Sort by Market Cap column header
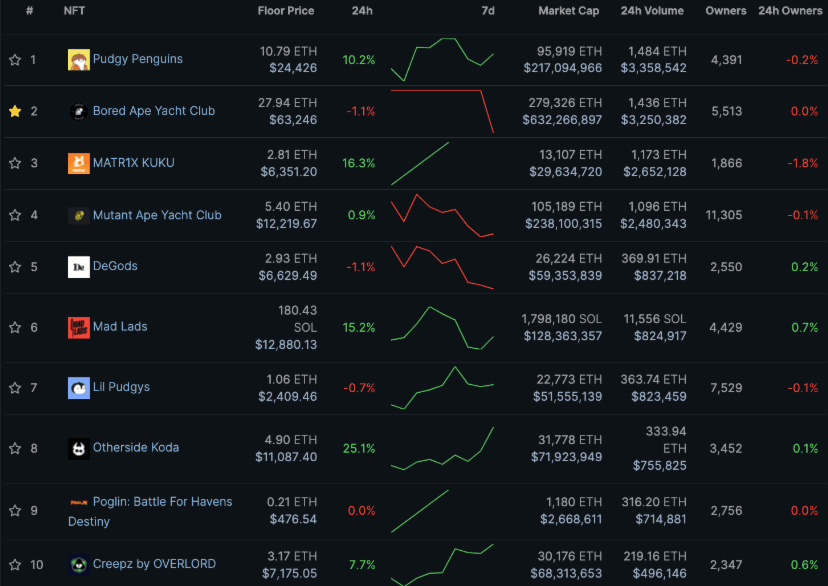The image size is (828, 586). (x=569, y=11)
